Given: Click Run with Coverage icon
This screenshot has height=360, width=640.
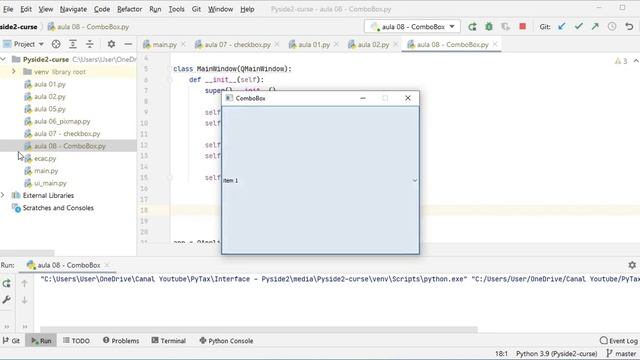Looking at the screenshot, I should (x=506, y=27).
